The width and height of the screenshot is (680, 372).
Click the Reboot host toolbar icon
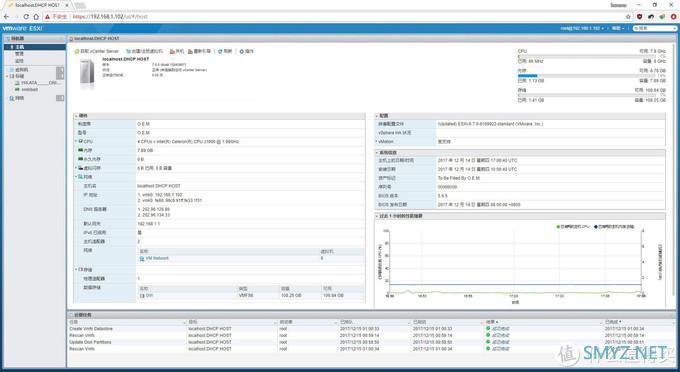(x=190, y=51)
